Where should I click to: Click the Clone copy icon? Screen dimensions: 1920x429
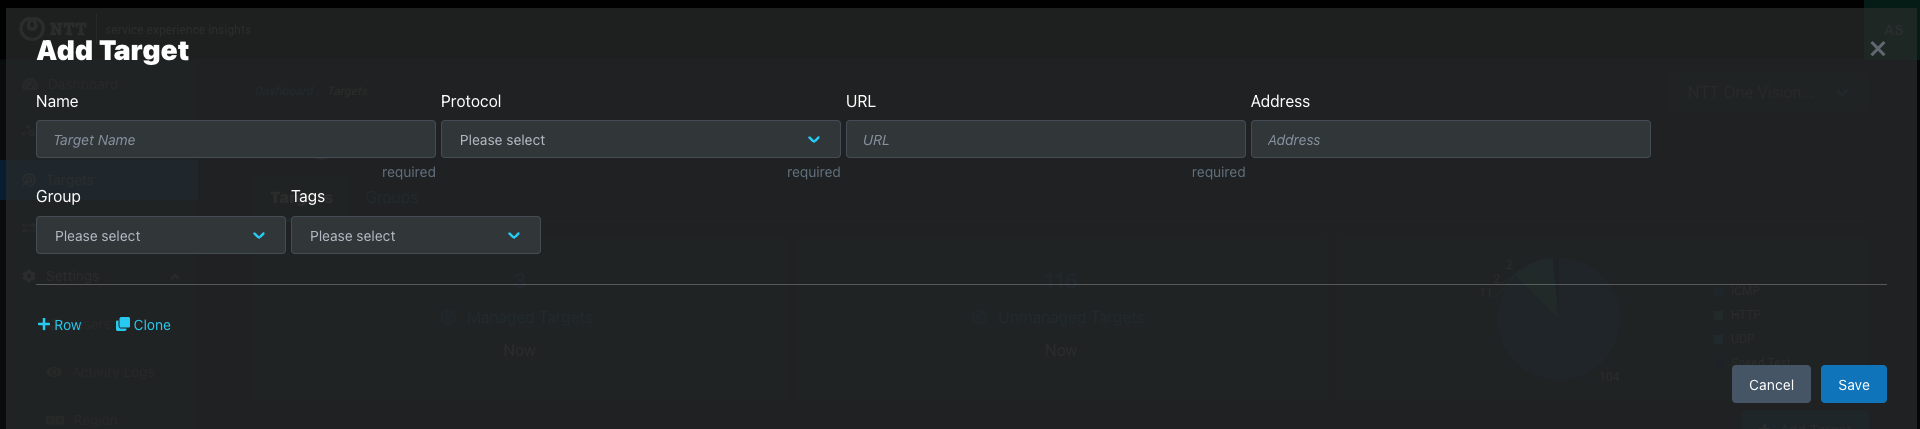(x=122, y=324)
